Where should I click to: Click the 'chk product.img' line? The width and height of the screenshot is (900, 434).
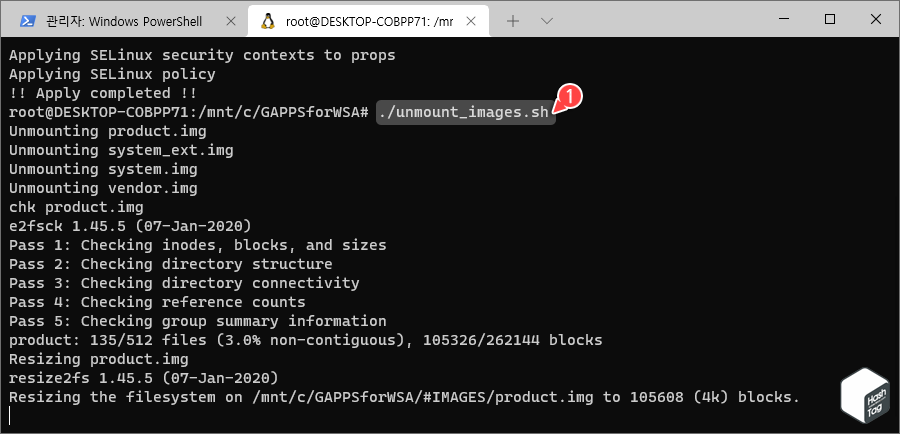(x=76, y=207)
